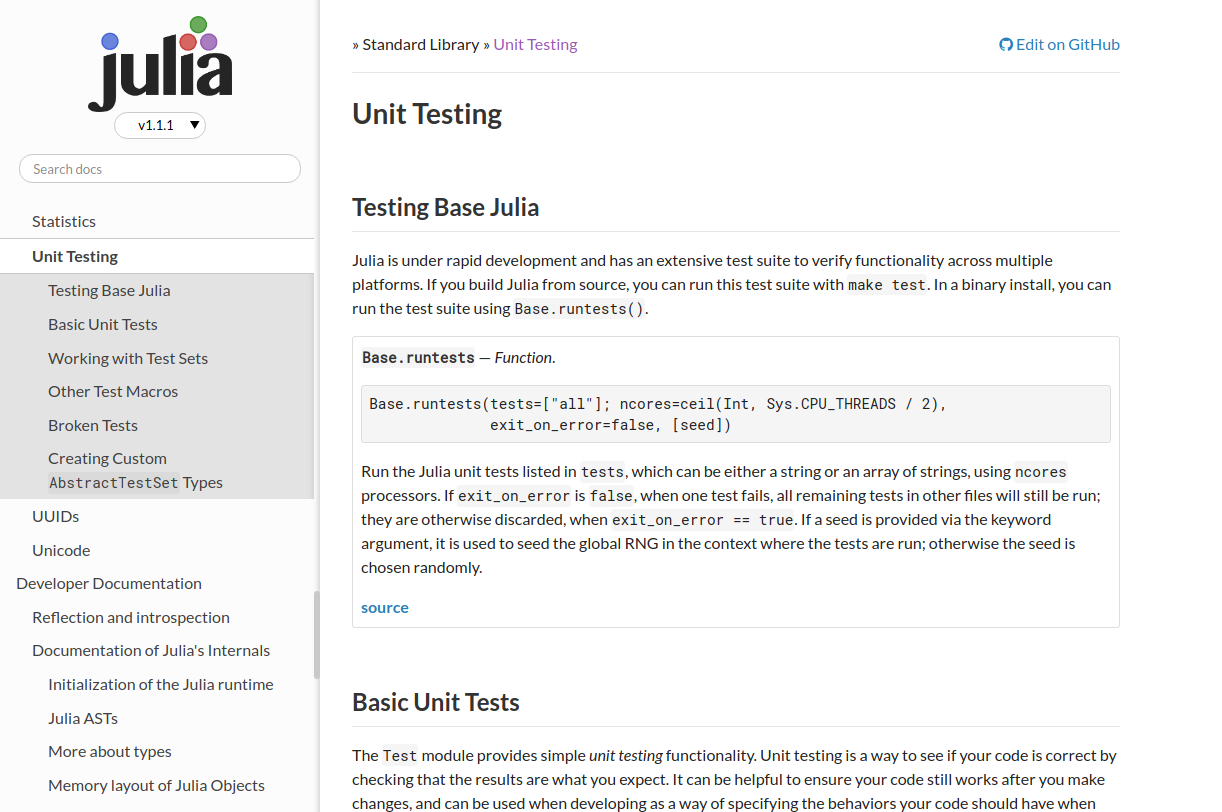
Task: Open the Statistics page in sidebar
Action: (x=64, y=221)
